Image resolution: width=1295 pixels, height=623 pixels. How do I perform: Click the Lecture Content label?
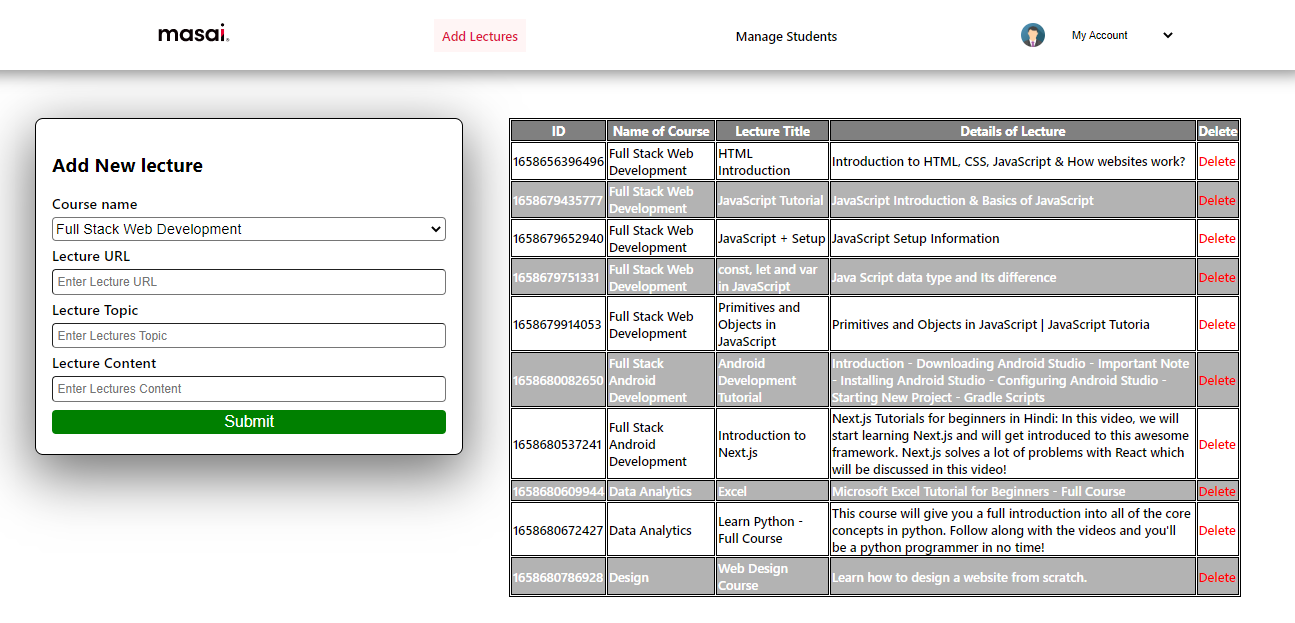coord(104,364)
